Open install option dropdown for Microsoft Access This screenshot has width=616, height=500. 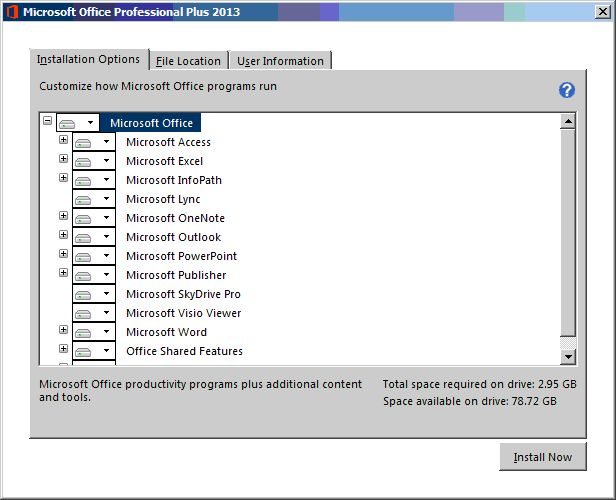pos(94,142)
